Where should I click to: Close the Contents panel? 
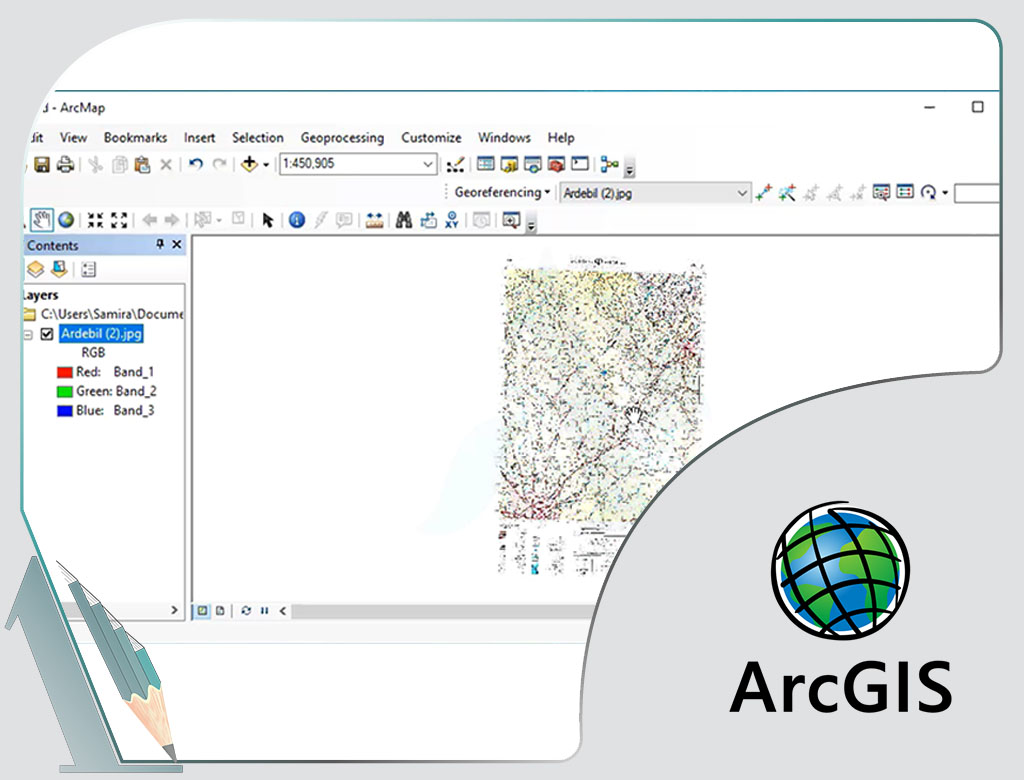176,244
